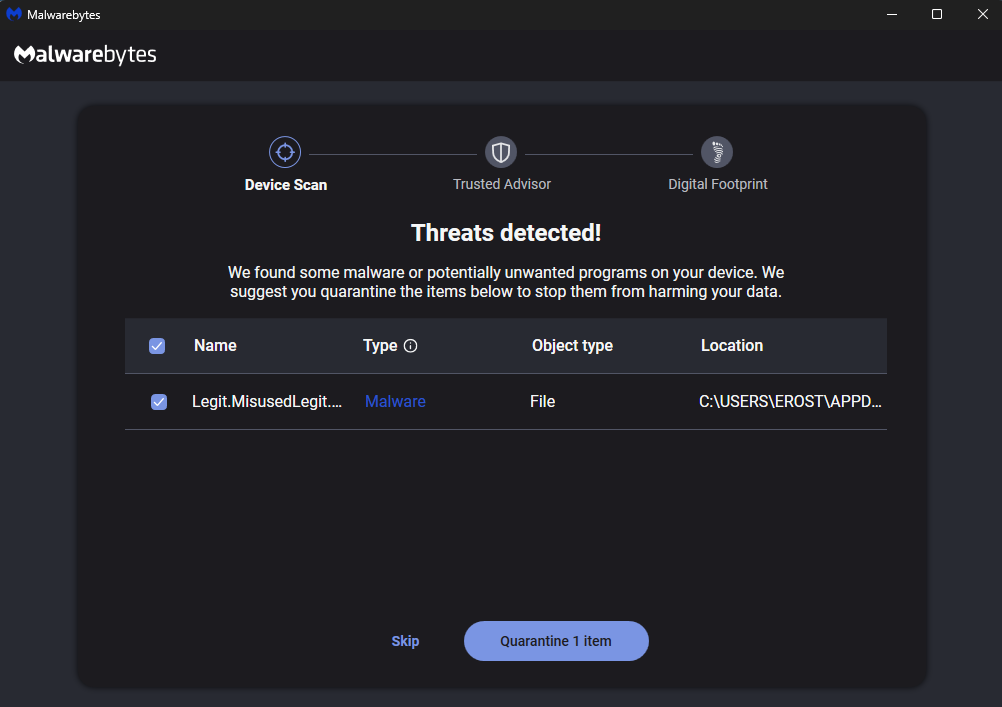Click the Malwarebytes logo in header

pyautogui.click(x=85, y=55)
